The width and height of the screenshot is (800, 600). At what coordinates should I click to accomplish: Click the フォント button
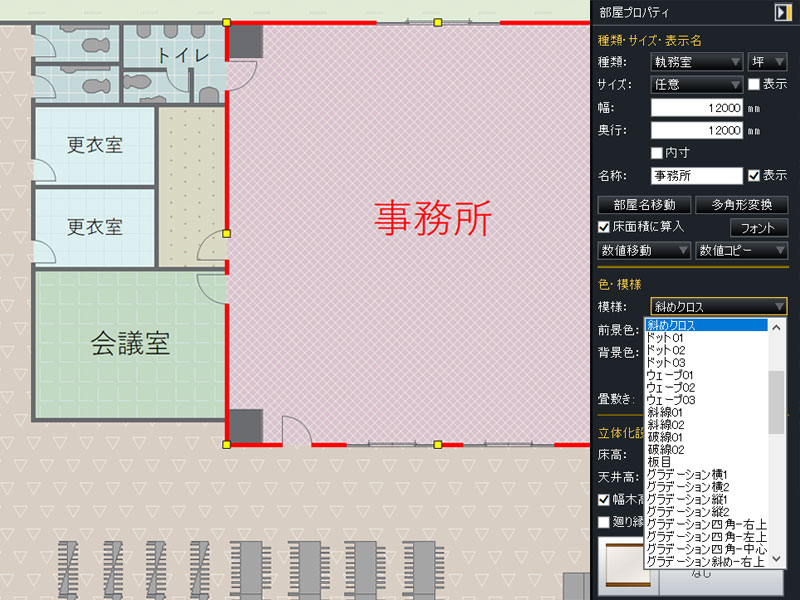pyautogui.click(x=758, y=227)
